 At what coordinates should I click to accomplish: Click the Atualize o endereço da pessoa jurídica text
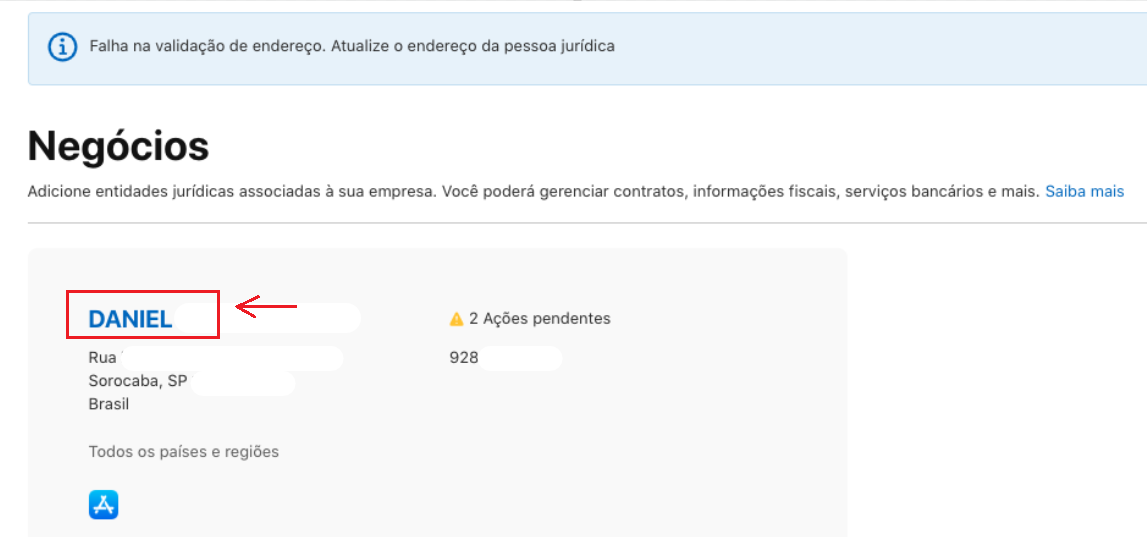click(x=473, y=46)
